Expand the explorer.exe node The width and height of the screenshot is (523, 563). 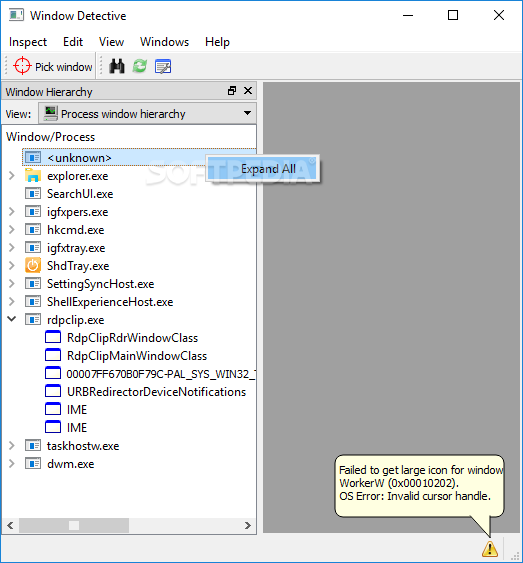tap(12, 176)
